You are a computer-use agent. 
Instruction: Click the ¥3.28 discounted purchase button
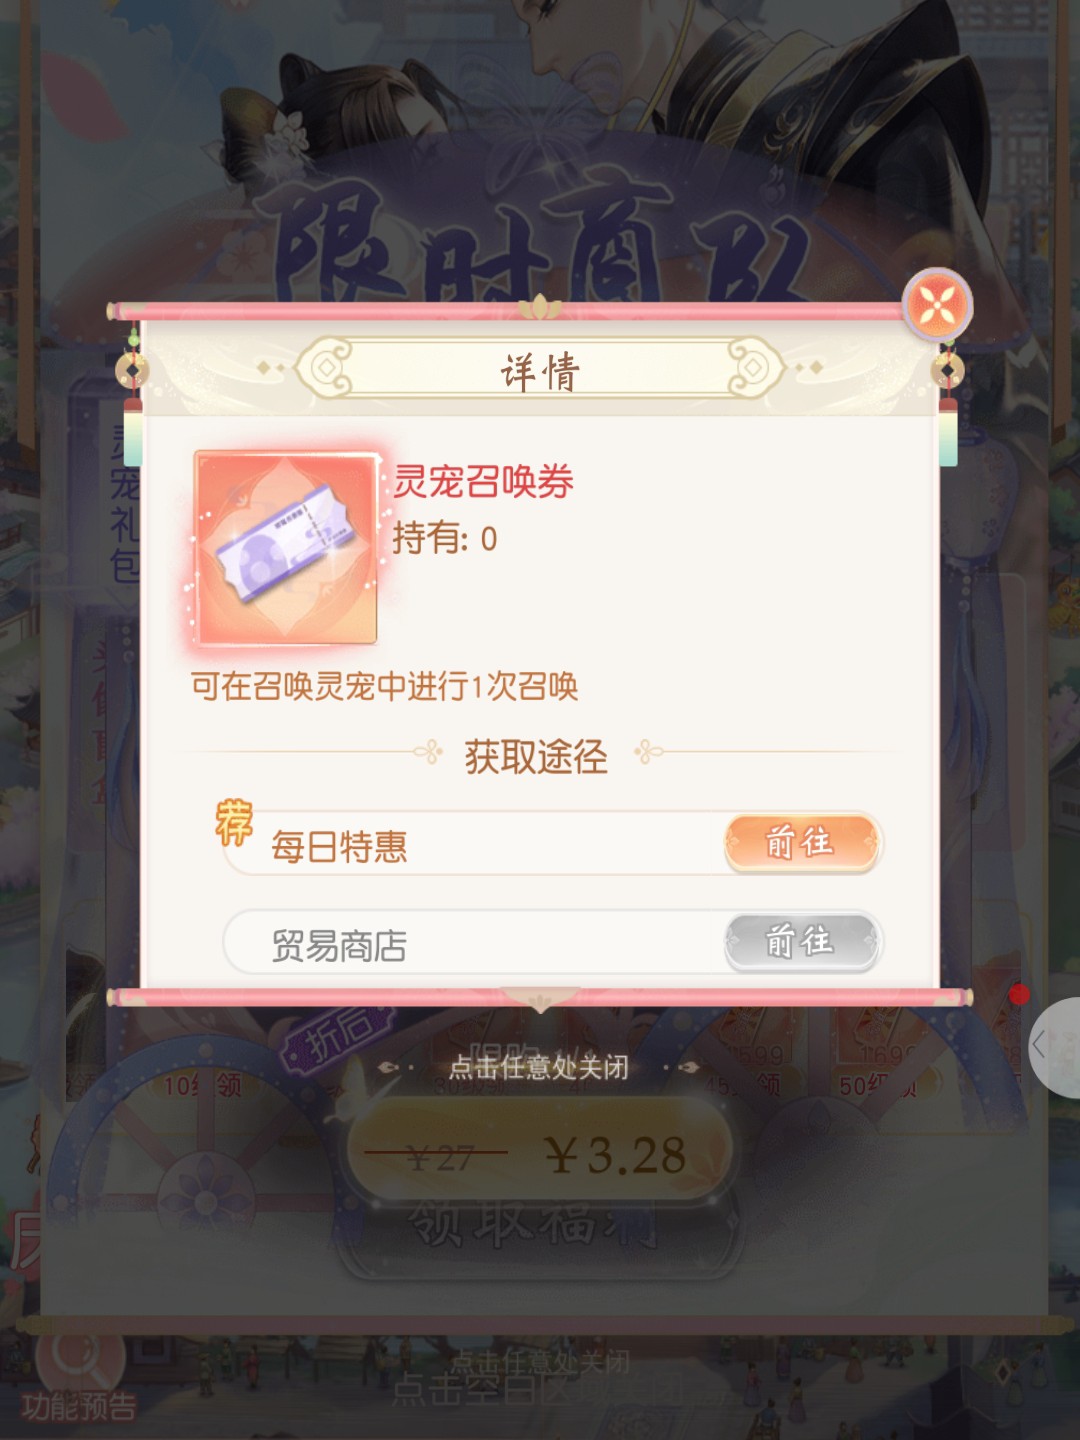539,1153
